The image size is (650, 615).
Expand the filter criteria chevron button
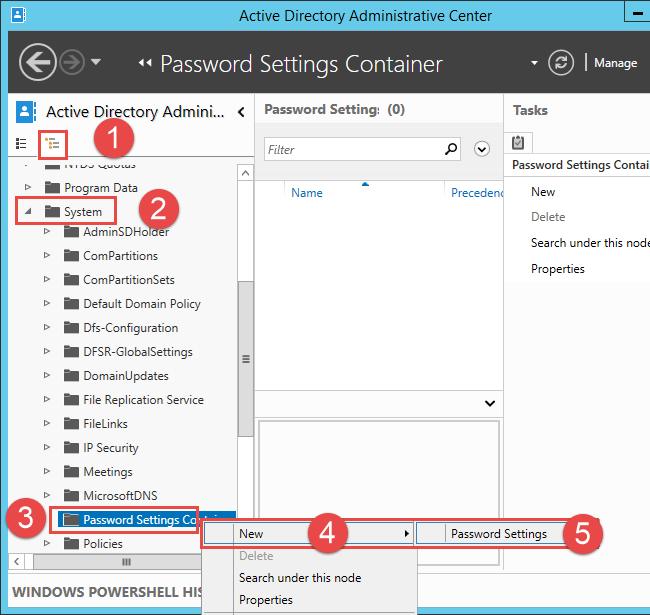coord(482,149)
